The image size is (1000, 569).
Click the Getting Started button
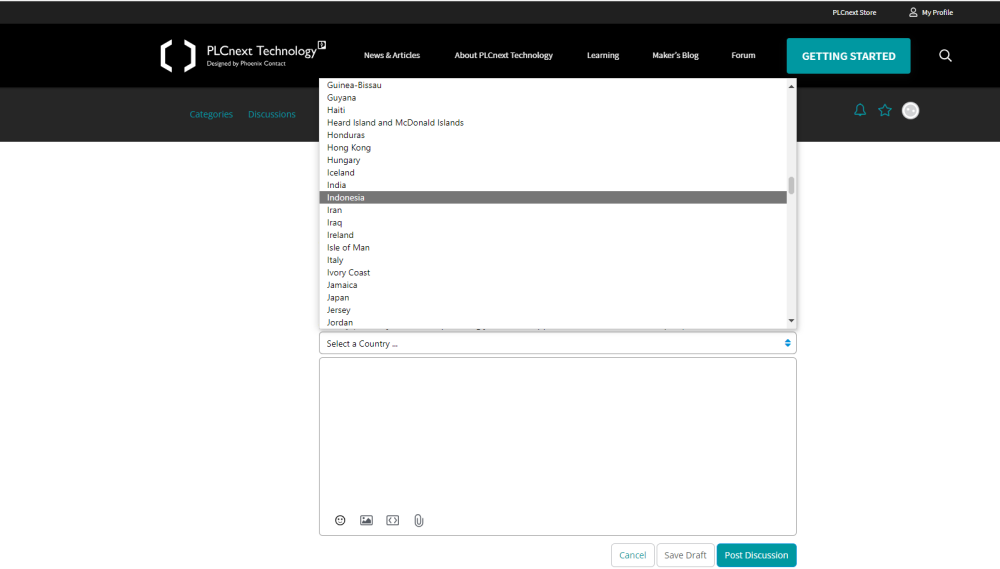tap(848, 56)
